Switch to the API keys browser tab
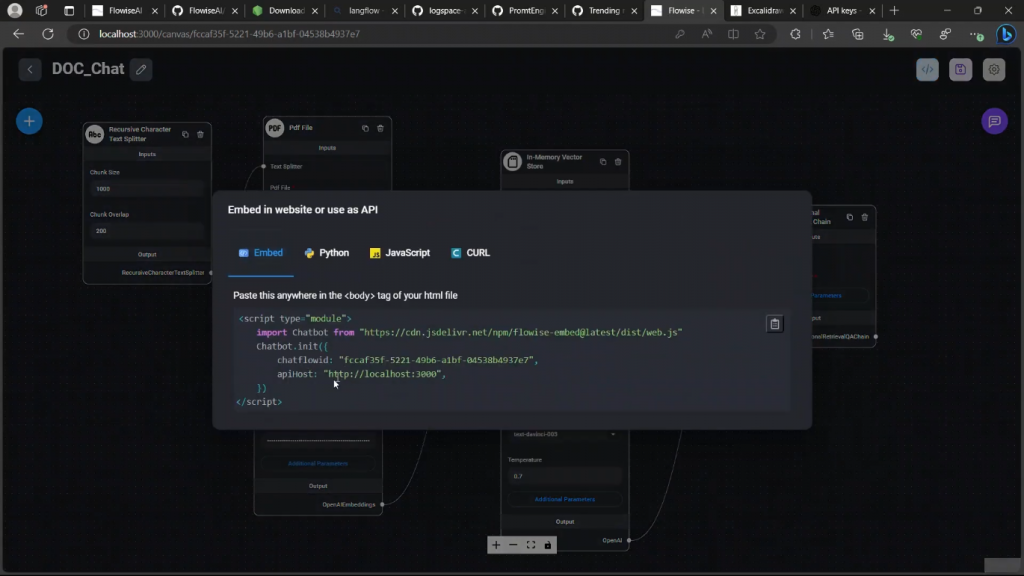Screen dimensions: 1024x576 coord(843,10)
